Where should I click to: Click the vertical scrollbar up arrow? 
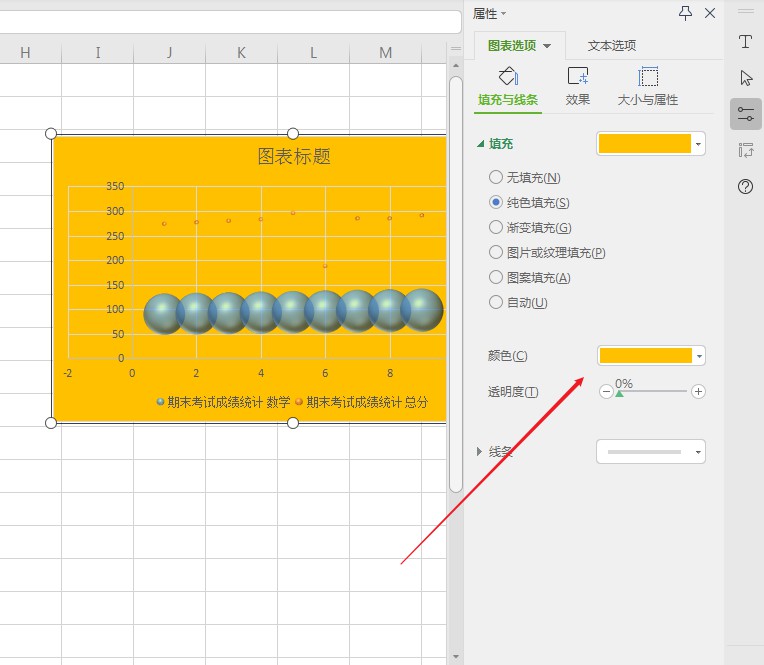456,65
